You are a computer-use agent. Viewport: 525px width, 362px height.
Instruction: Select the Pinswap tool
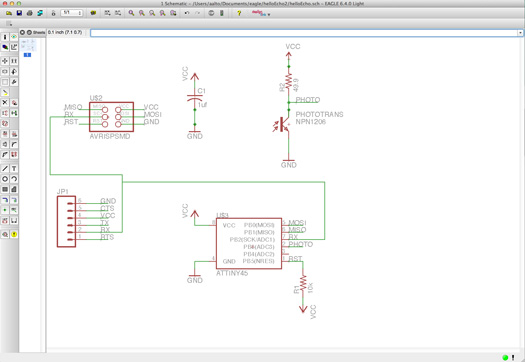click(x=5, y=113)
